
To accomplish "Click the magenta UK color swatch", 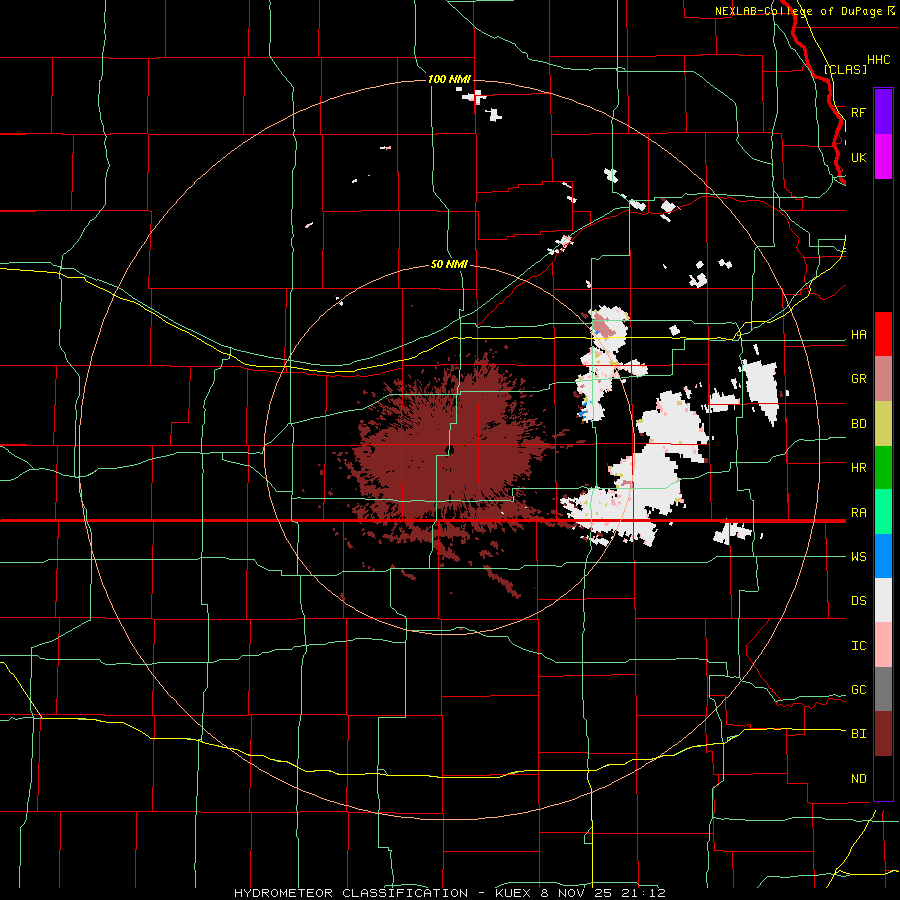I will point(883,157).
